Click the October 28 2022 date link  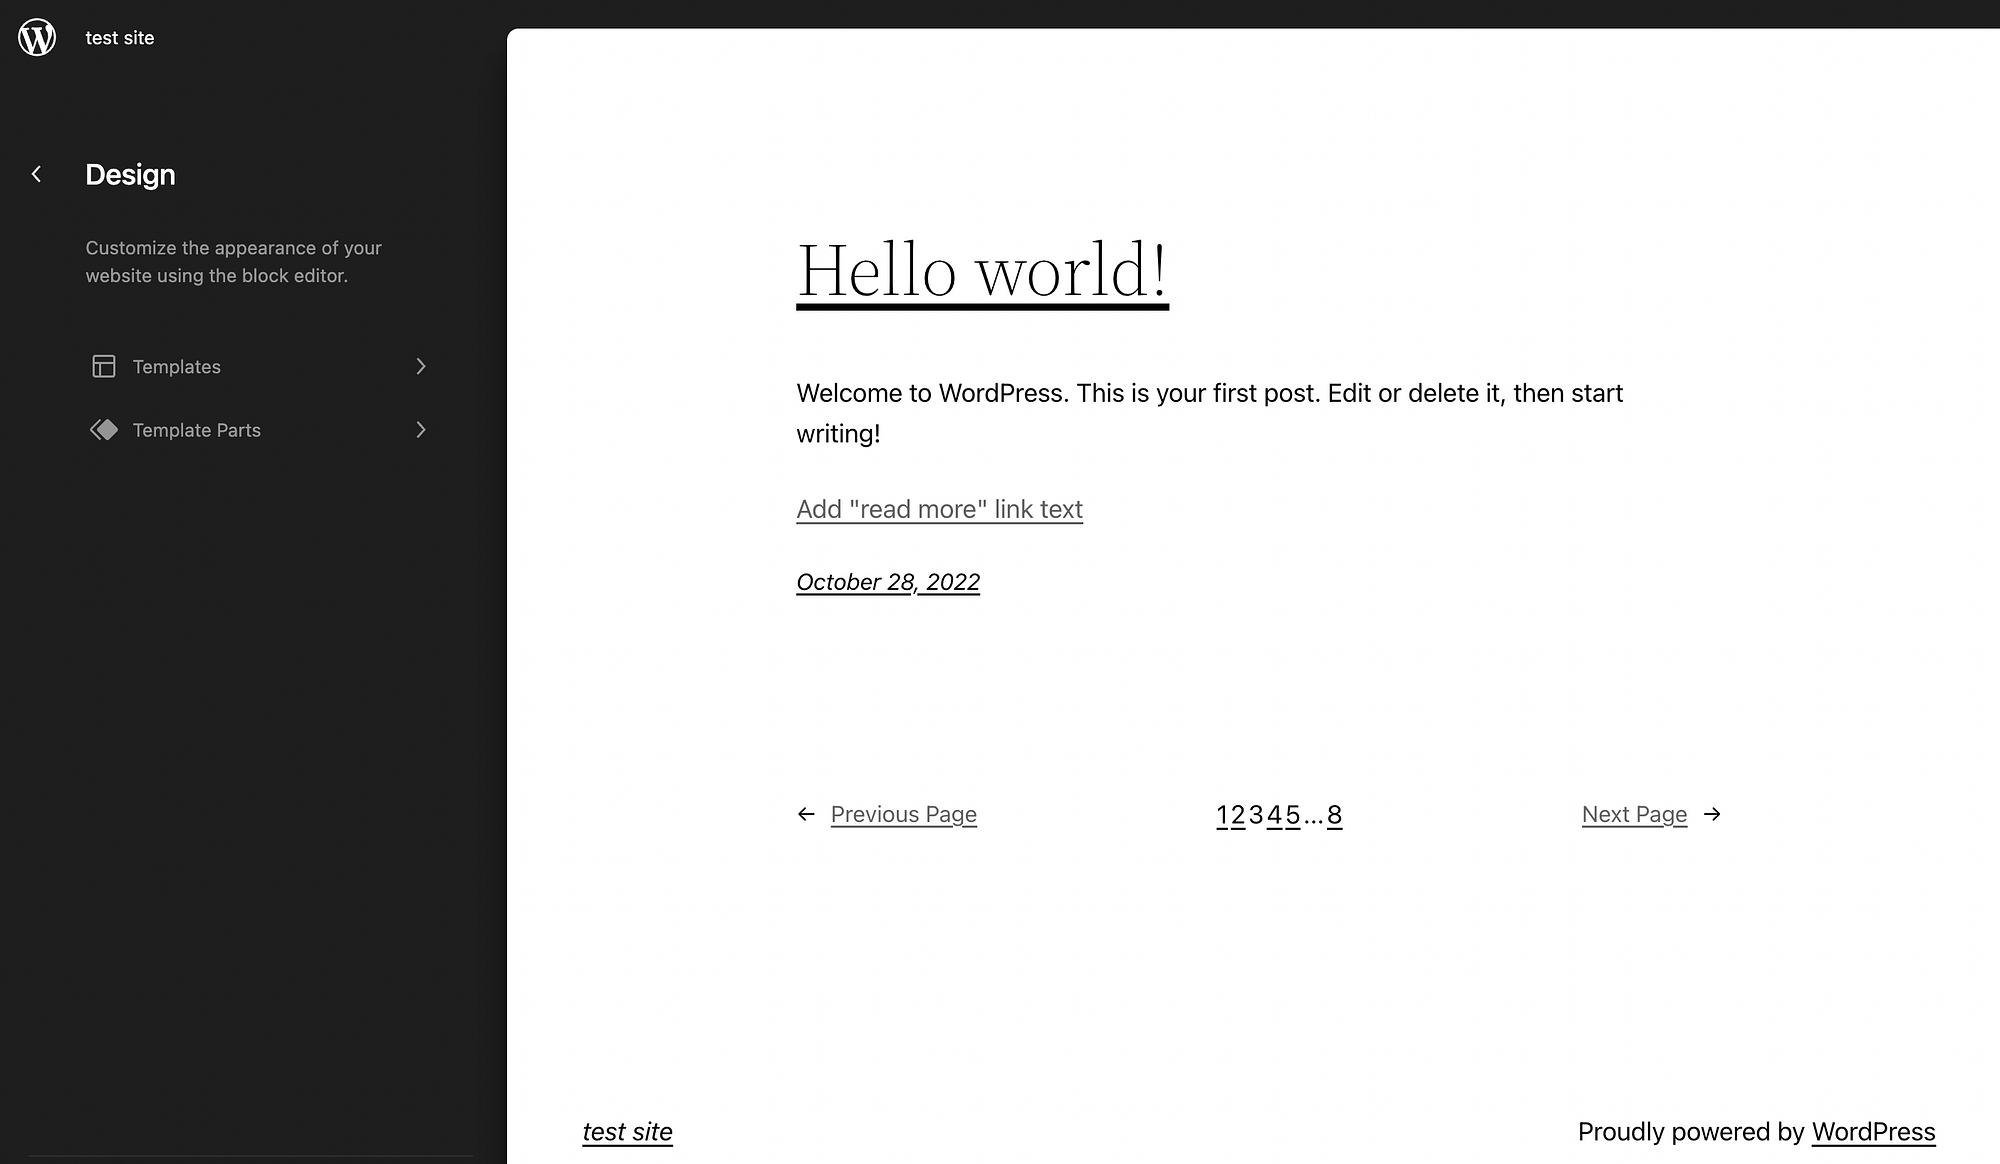[888, 582]
